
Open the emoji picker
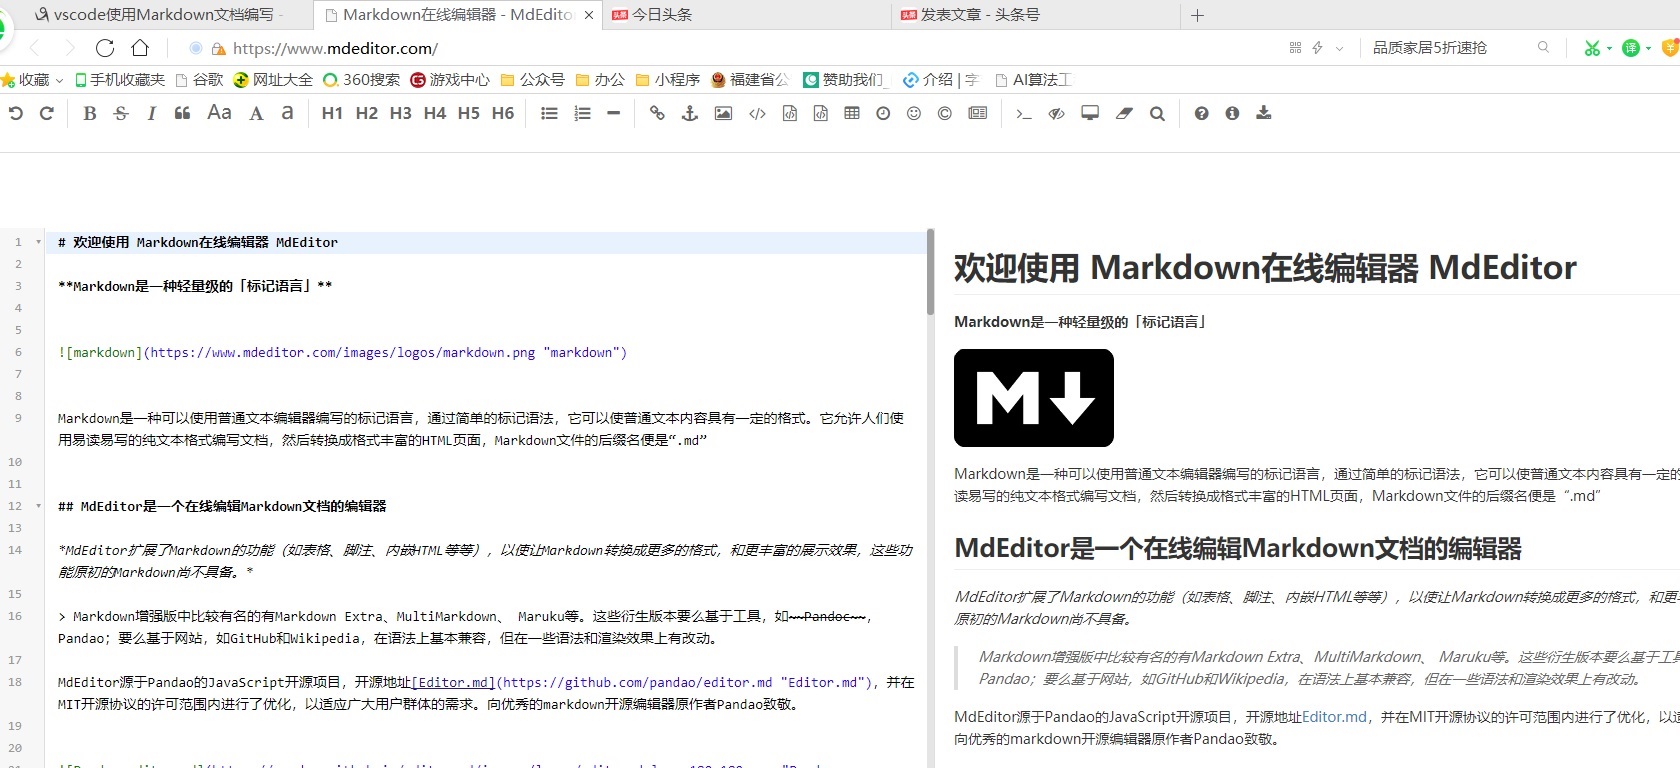point(914,114)
